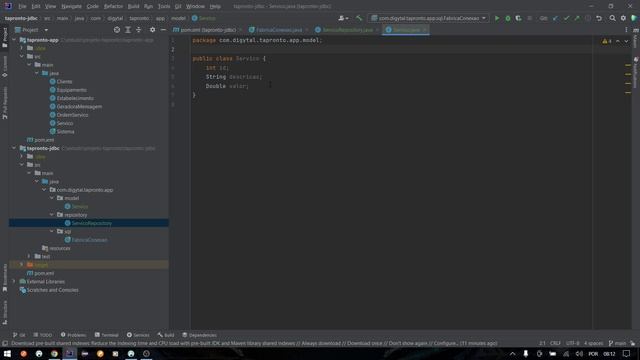Collapse tapronto-jdbc module node

(14, 148)
